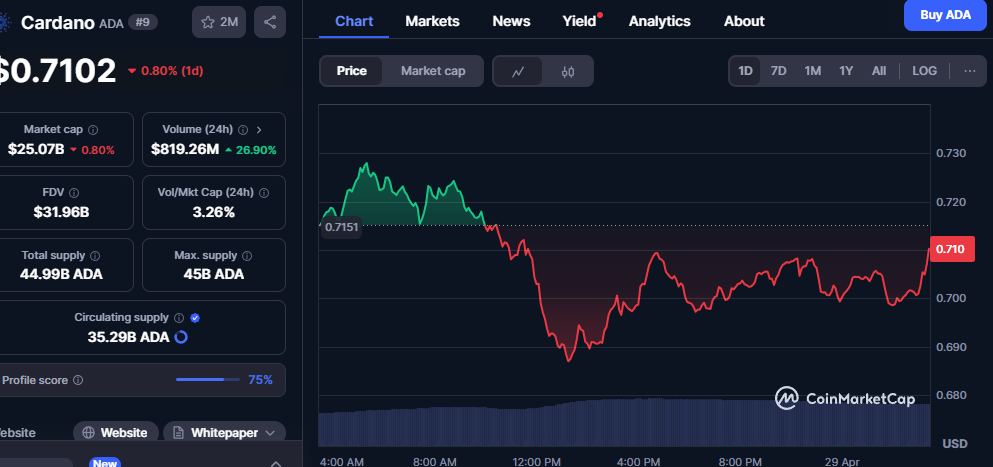The width and height of the screenshot is (993, 467).
Task: Add Cardano to watchlist with star button
Action: tap(218, 22)
